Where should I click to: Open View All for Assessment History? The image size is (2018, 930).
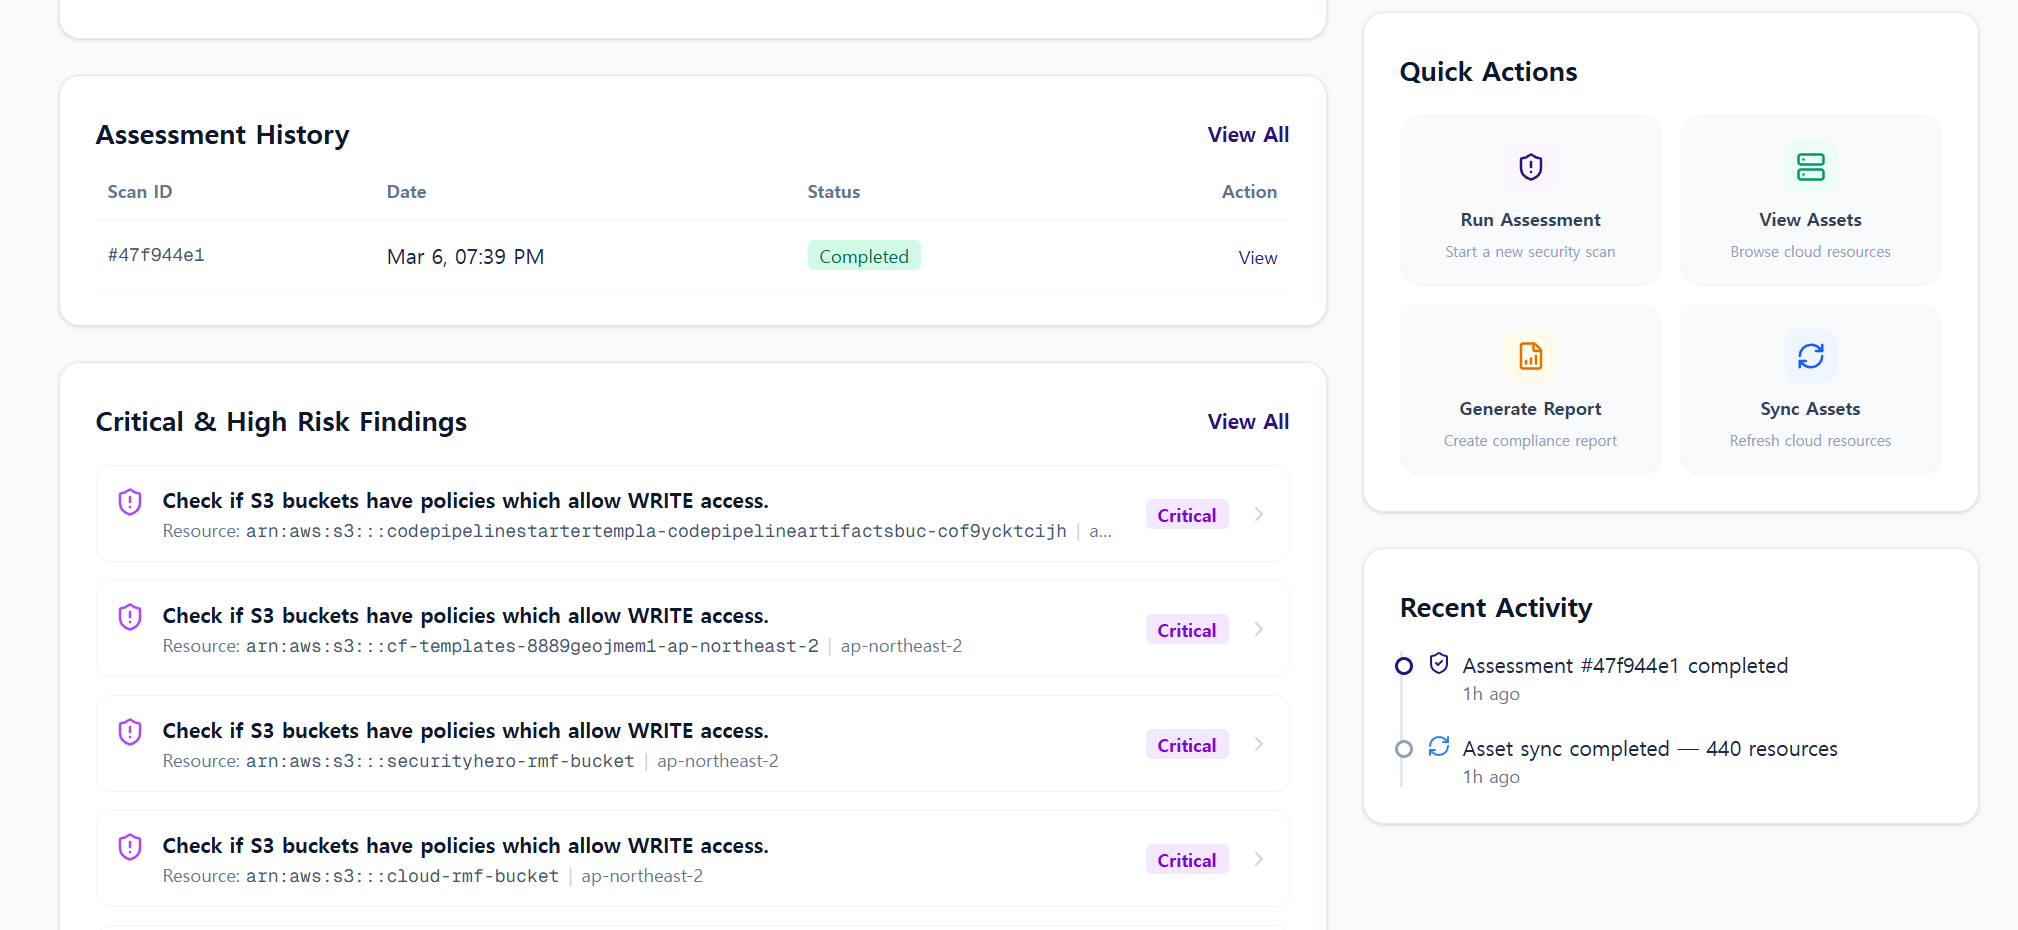click(x=1248, y=135)
